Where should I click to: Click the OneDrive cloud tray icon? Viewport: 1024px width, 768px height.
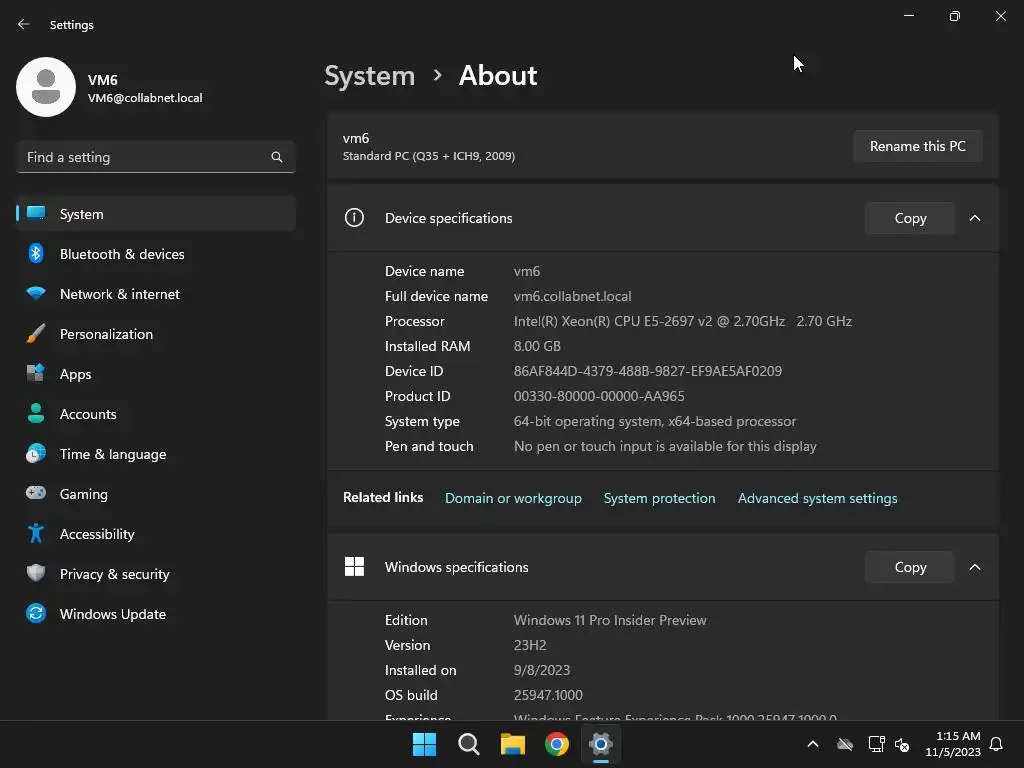pos(845,744)
